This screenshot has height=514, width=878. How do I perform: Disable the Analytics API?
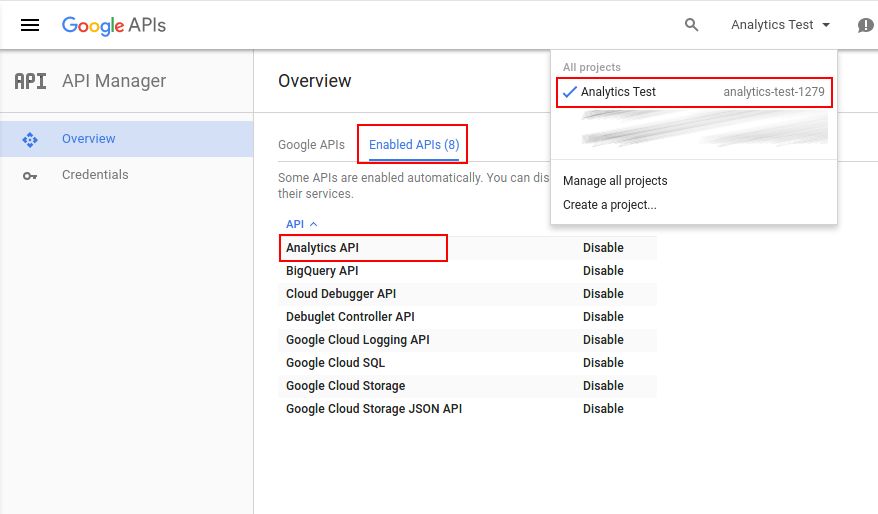pyautogui.click(x=603, y=247)
